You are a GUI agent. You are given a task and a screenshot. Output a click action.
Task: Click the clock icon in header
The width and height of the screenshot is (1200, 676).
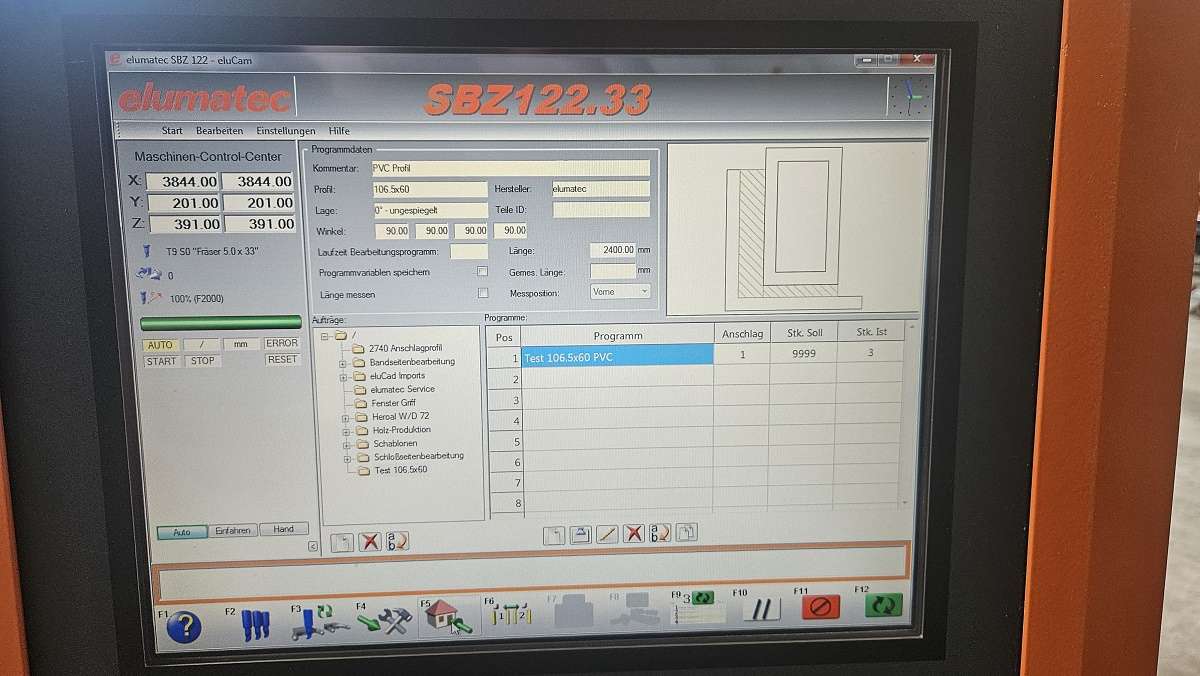[x=909, y=97]
